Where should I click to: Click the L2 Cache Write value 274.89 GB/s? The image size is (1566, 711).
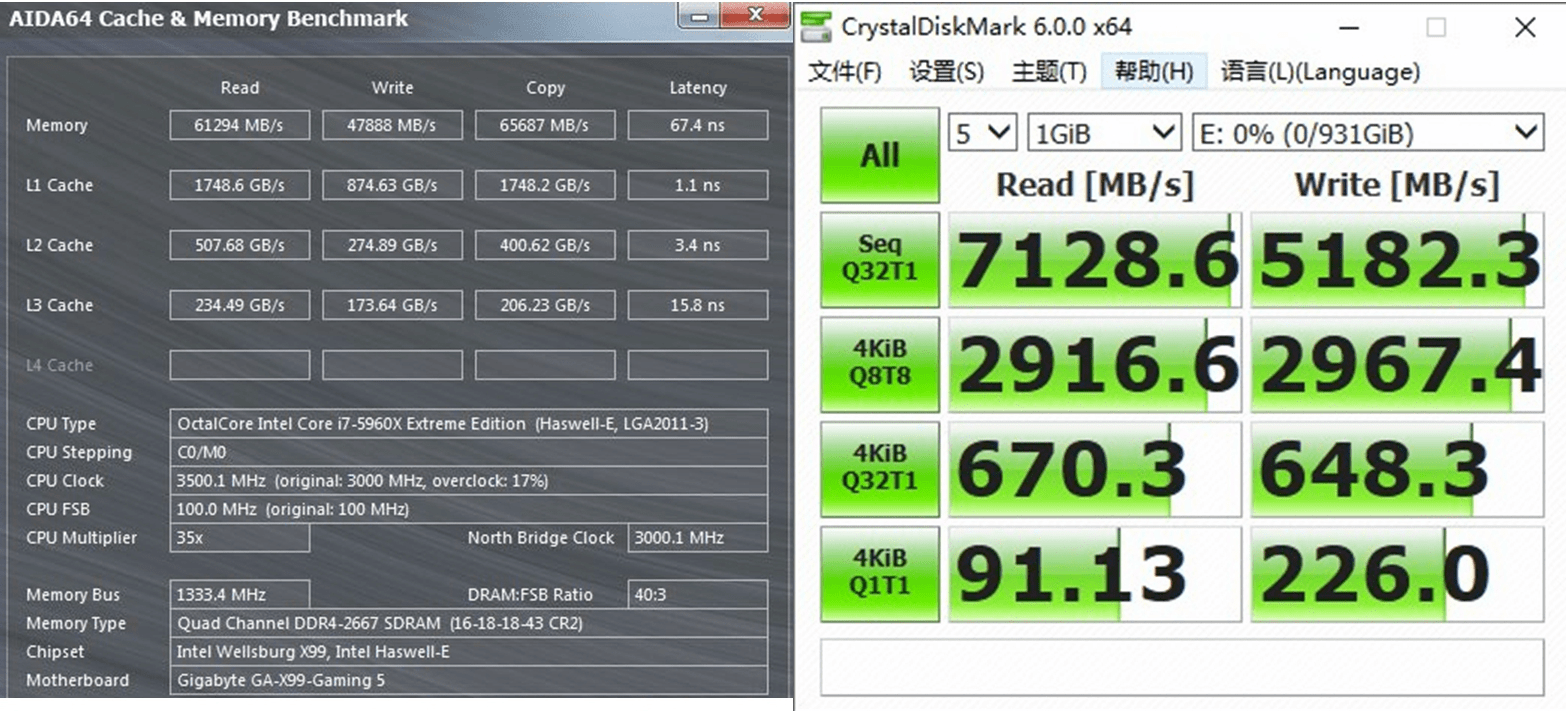[x=392, y=245]
